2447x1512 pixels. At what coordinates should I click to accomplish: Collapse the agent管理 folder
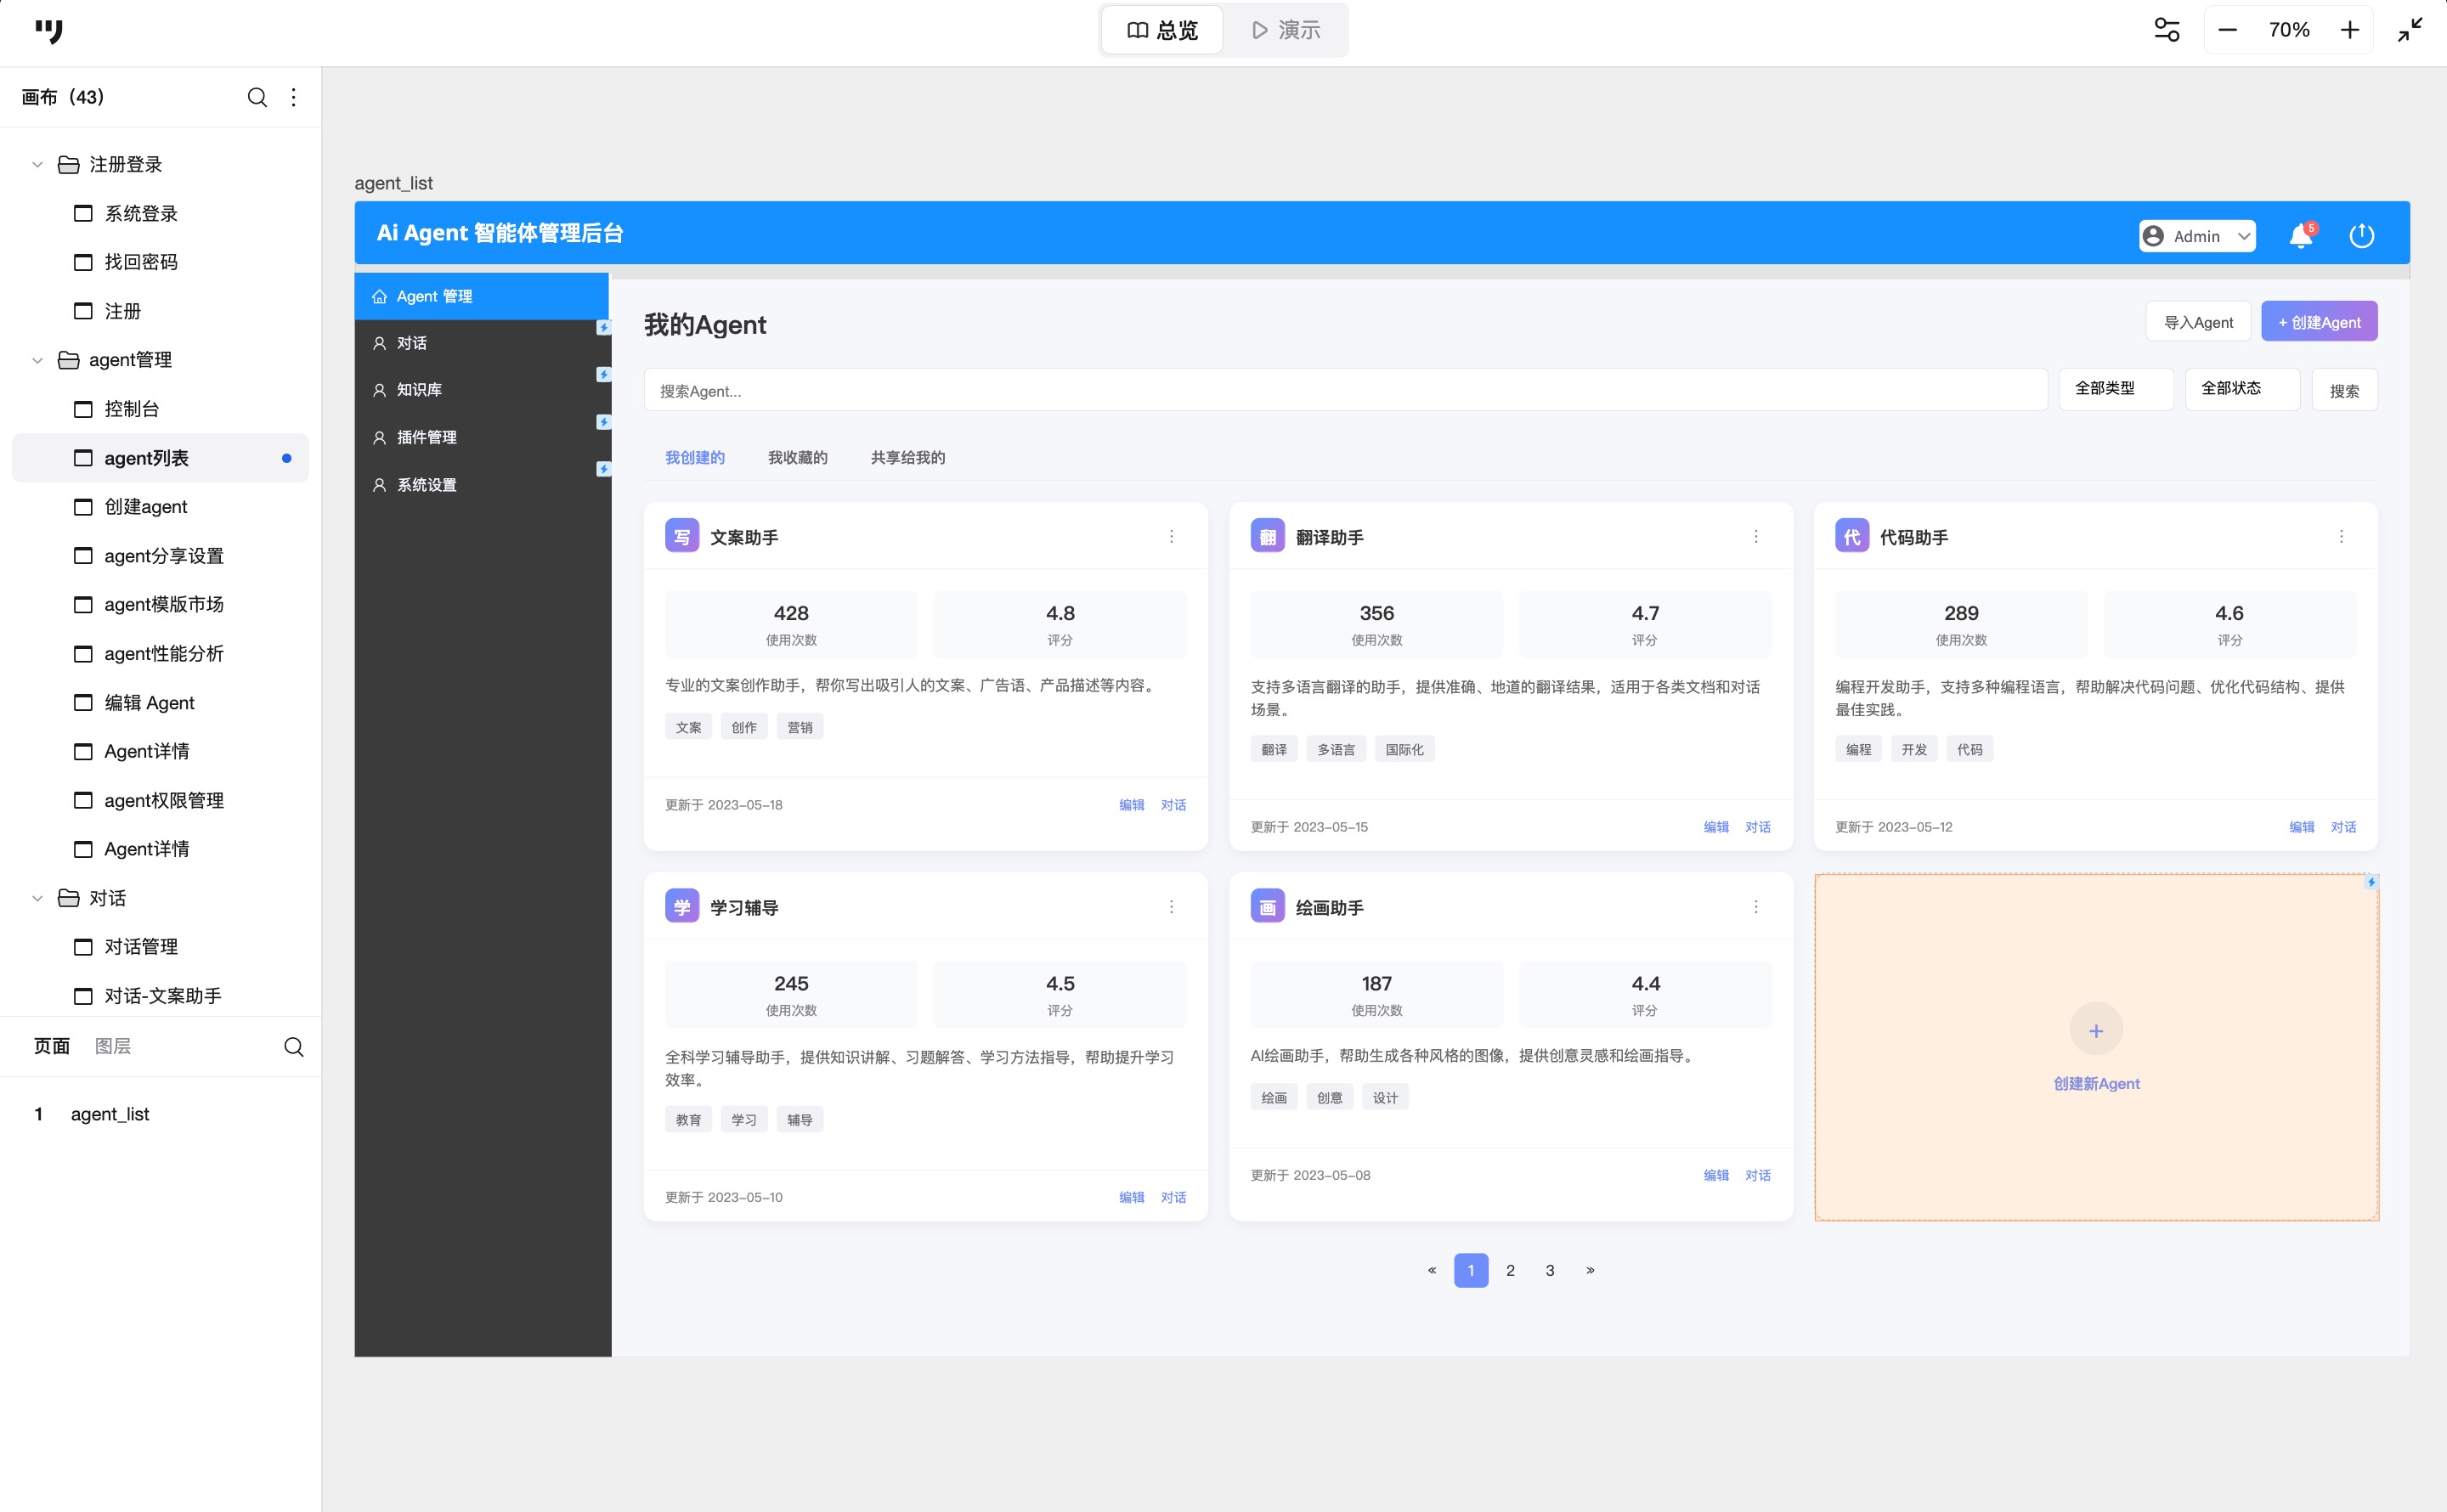point(38,360)
